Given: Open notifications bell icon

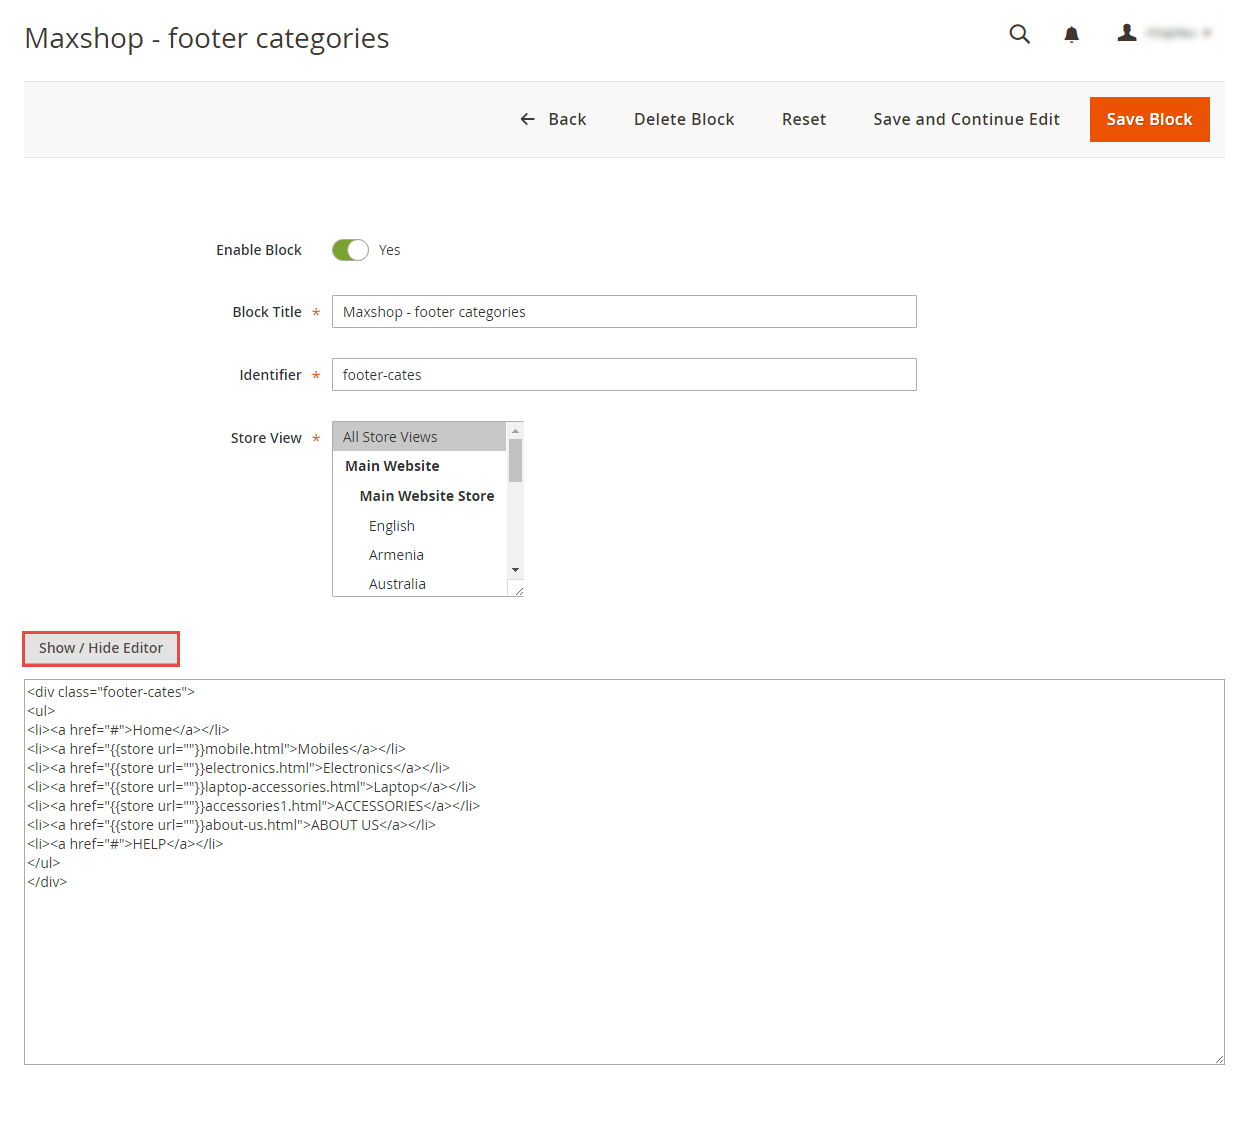Looking at the screenshot, I should (1071, 35).
